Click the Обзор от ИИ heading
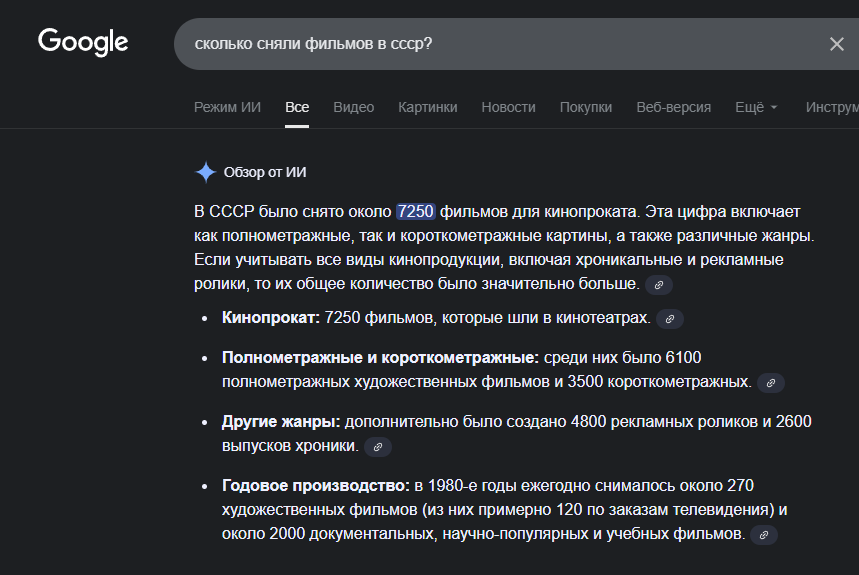 point(265,172)
